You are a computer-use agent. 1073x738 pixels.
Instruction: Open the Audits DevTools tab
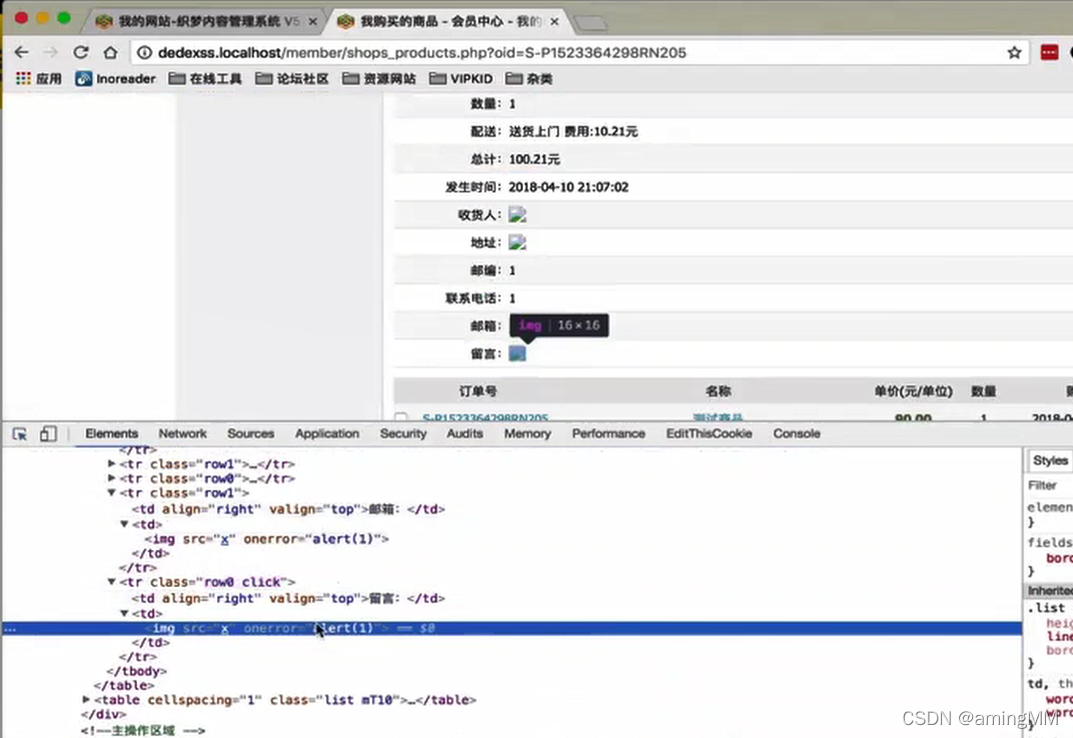(x=465, y=433)
